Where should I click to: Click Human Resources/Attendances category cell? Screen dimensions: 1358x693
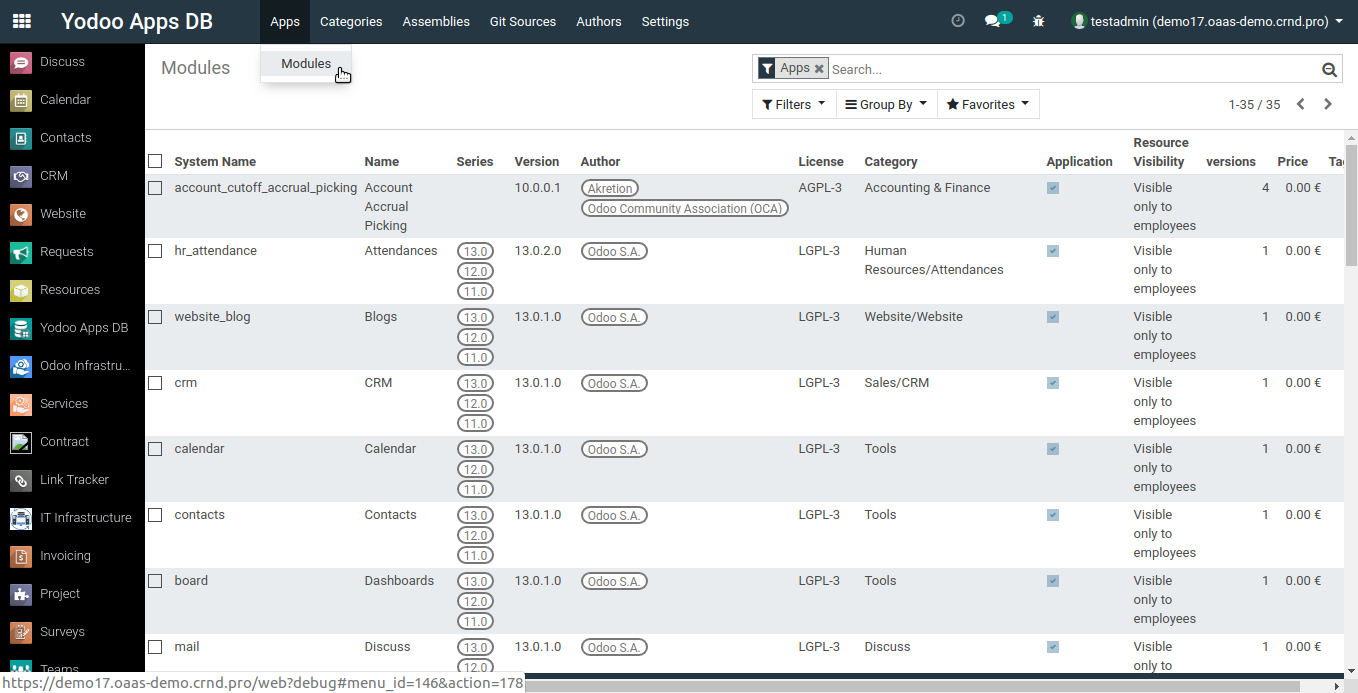[934, 260]
